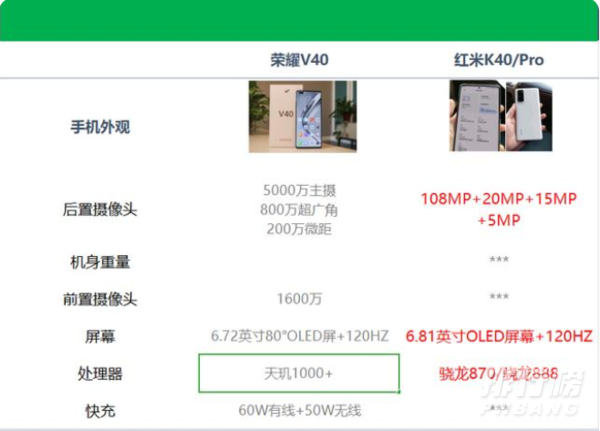The height and width of the screenshot is (431, 600).
Task: Select the 手机外观 row label
Action: pos(100,127)
